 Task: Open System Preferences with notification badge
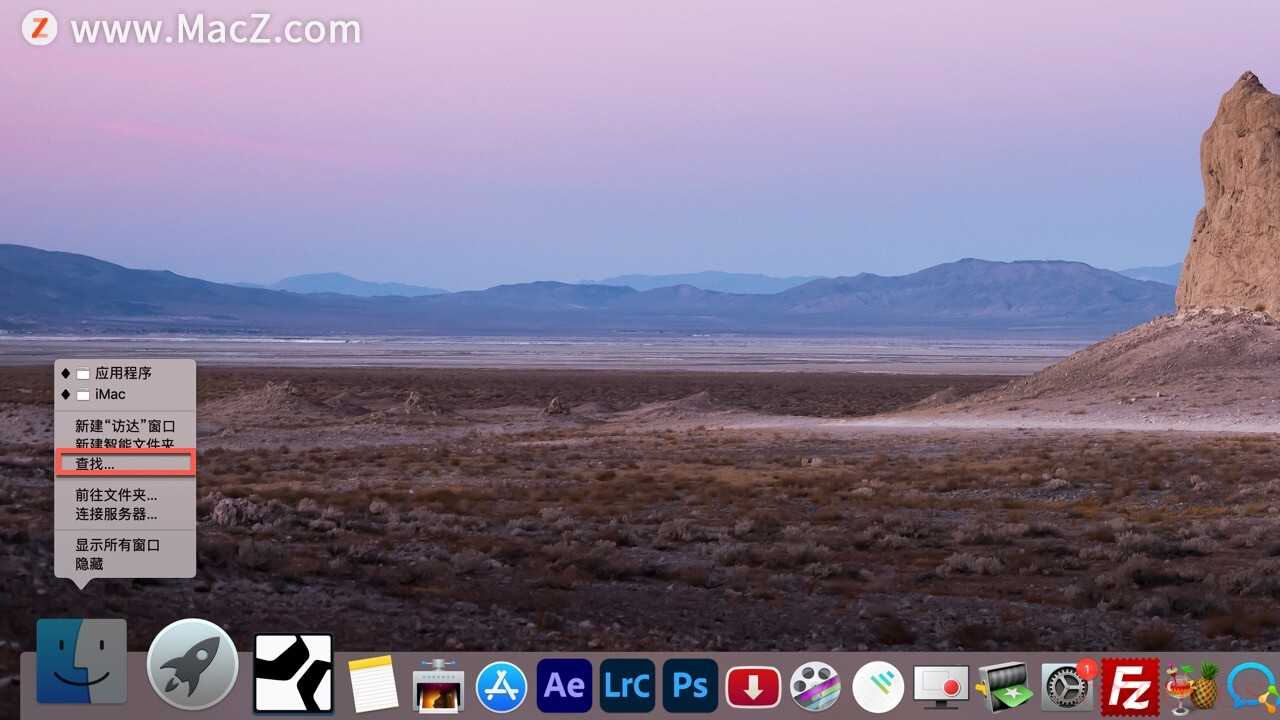pos(1067,686)
